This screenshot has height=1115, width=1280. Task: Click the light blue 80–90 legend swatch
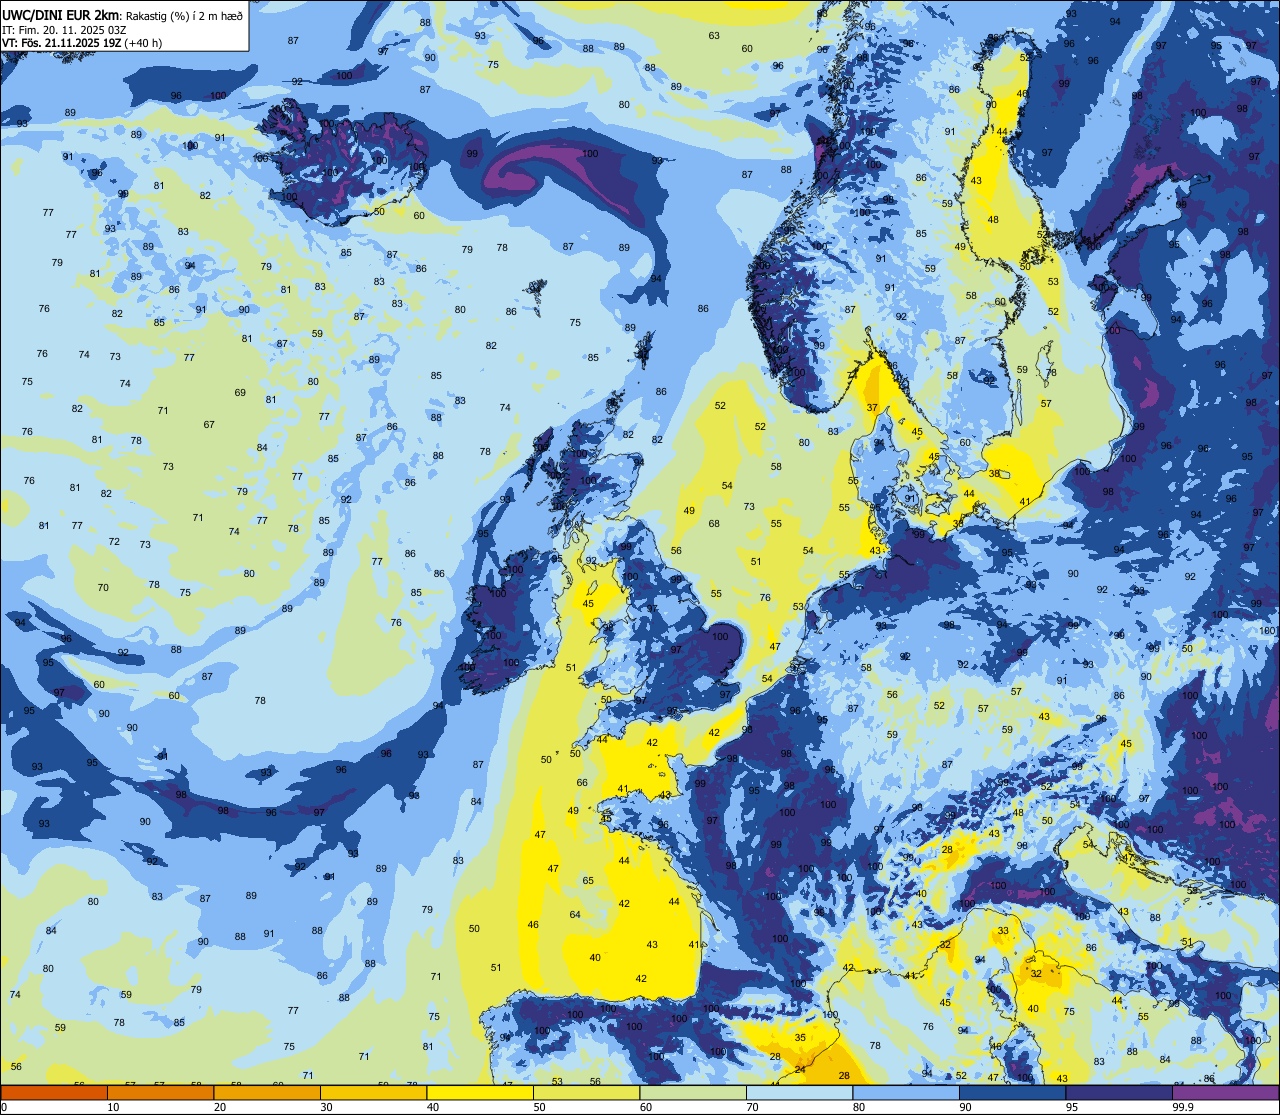[x=906, y=1093]
